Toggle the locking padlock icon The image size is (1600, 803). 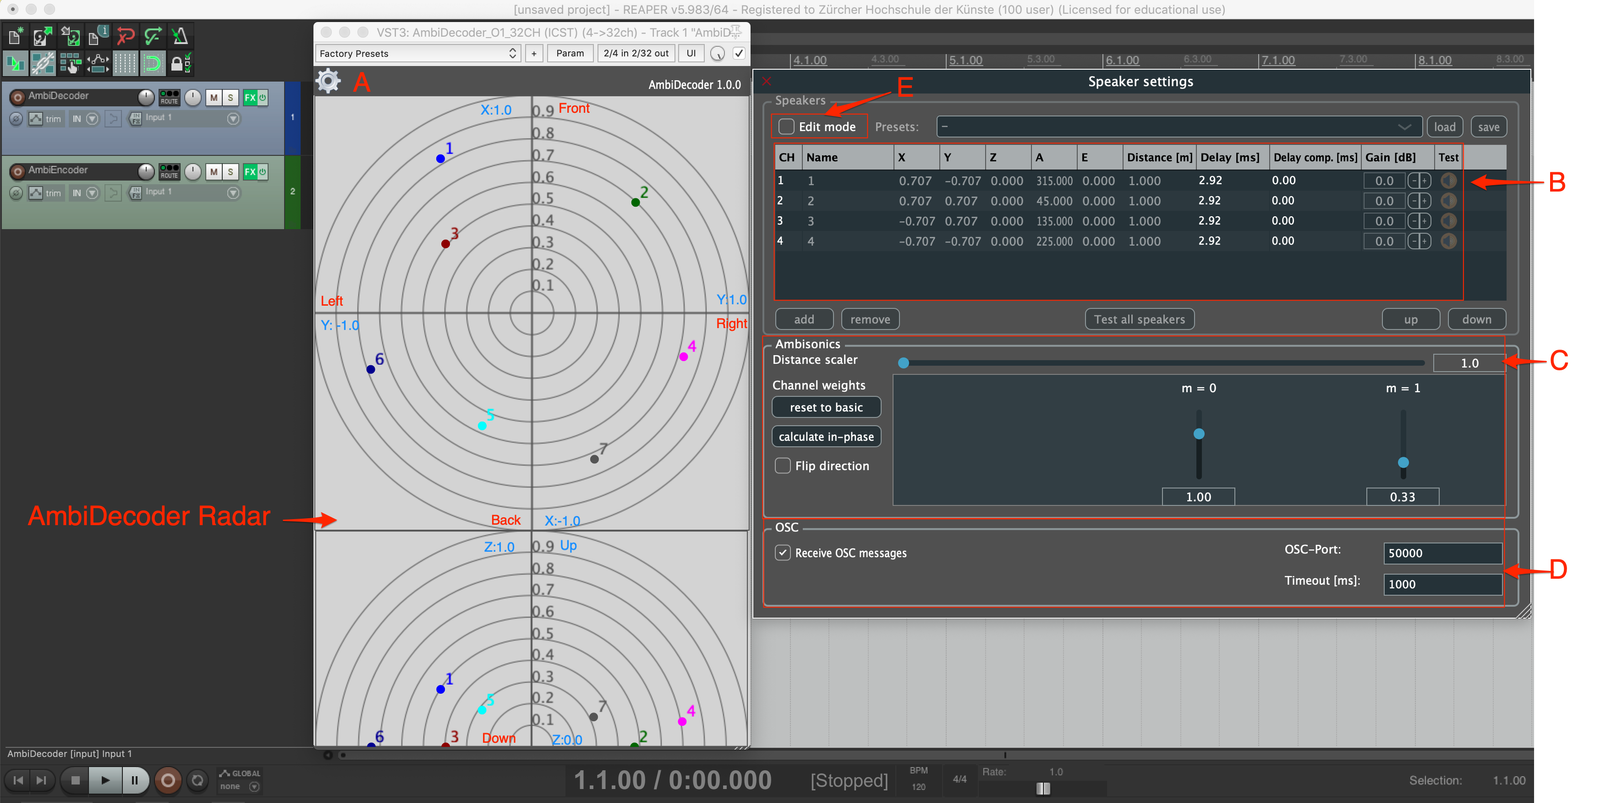tap(179, 64)
